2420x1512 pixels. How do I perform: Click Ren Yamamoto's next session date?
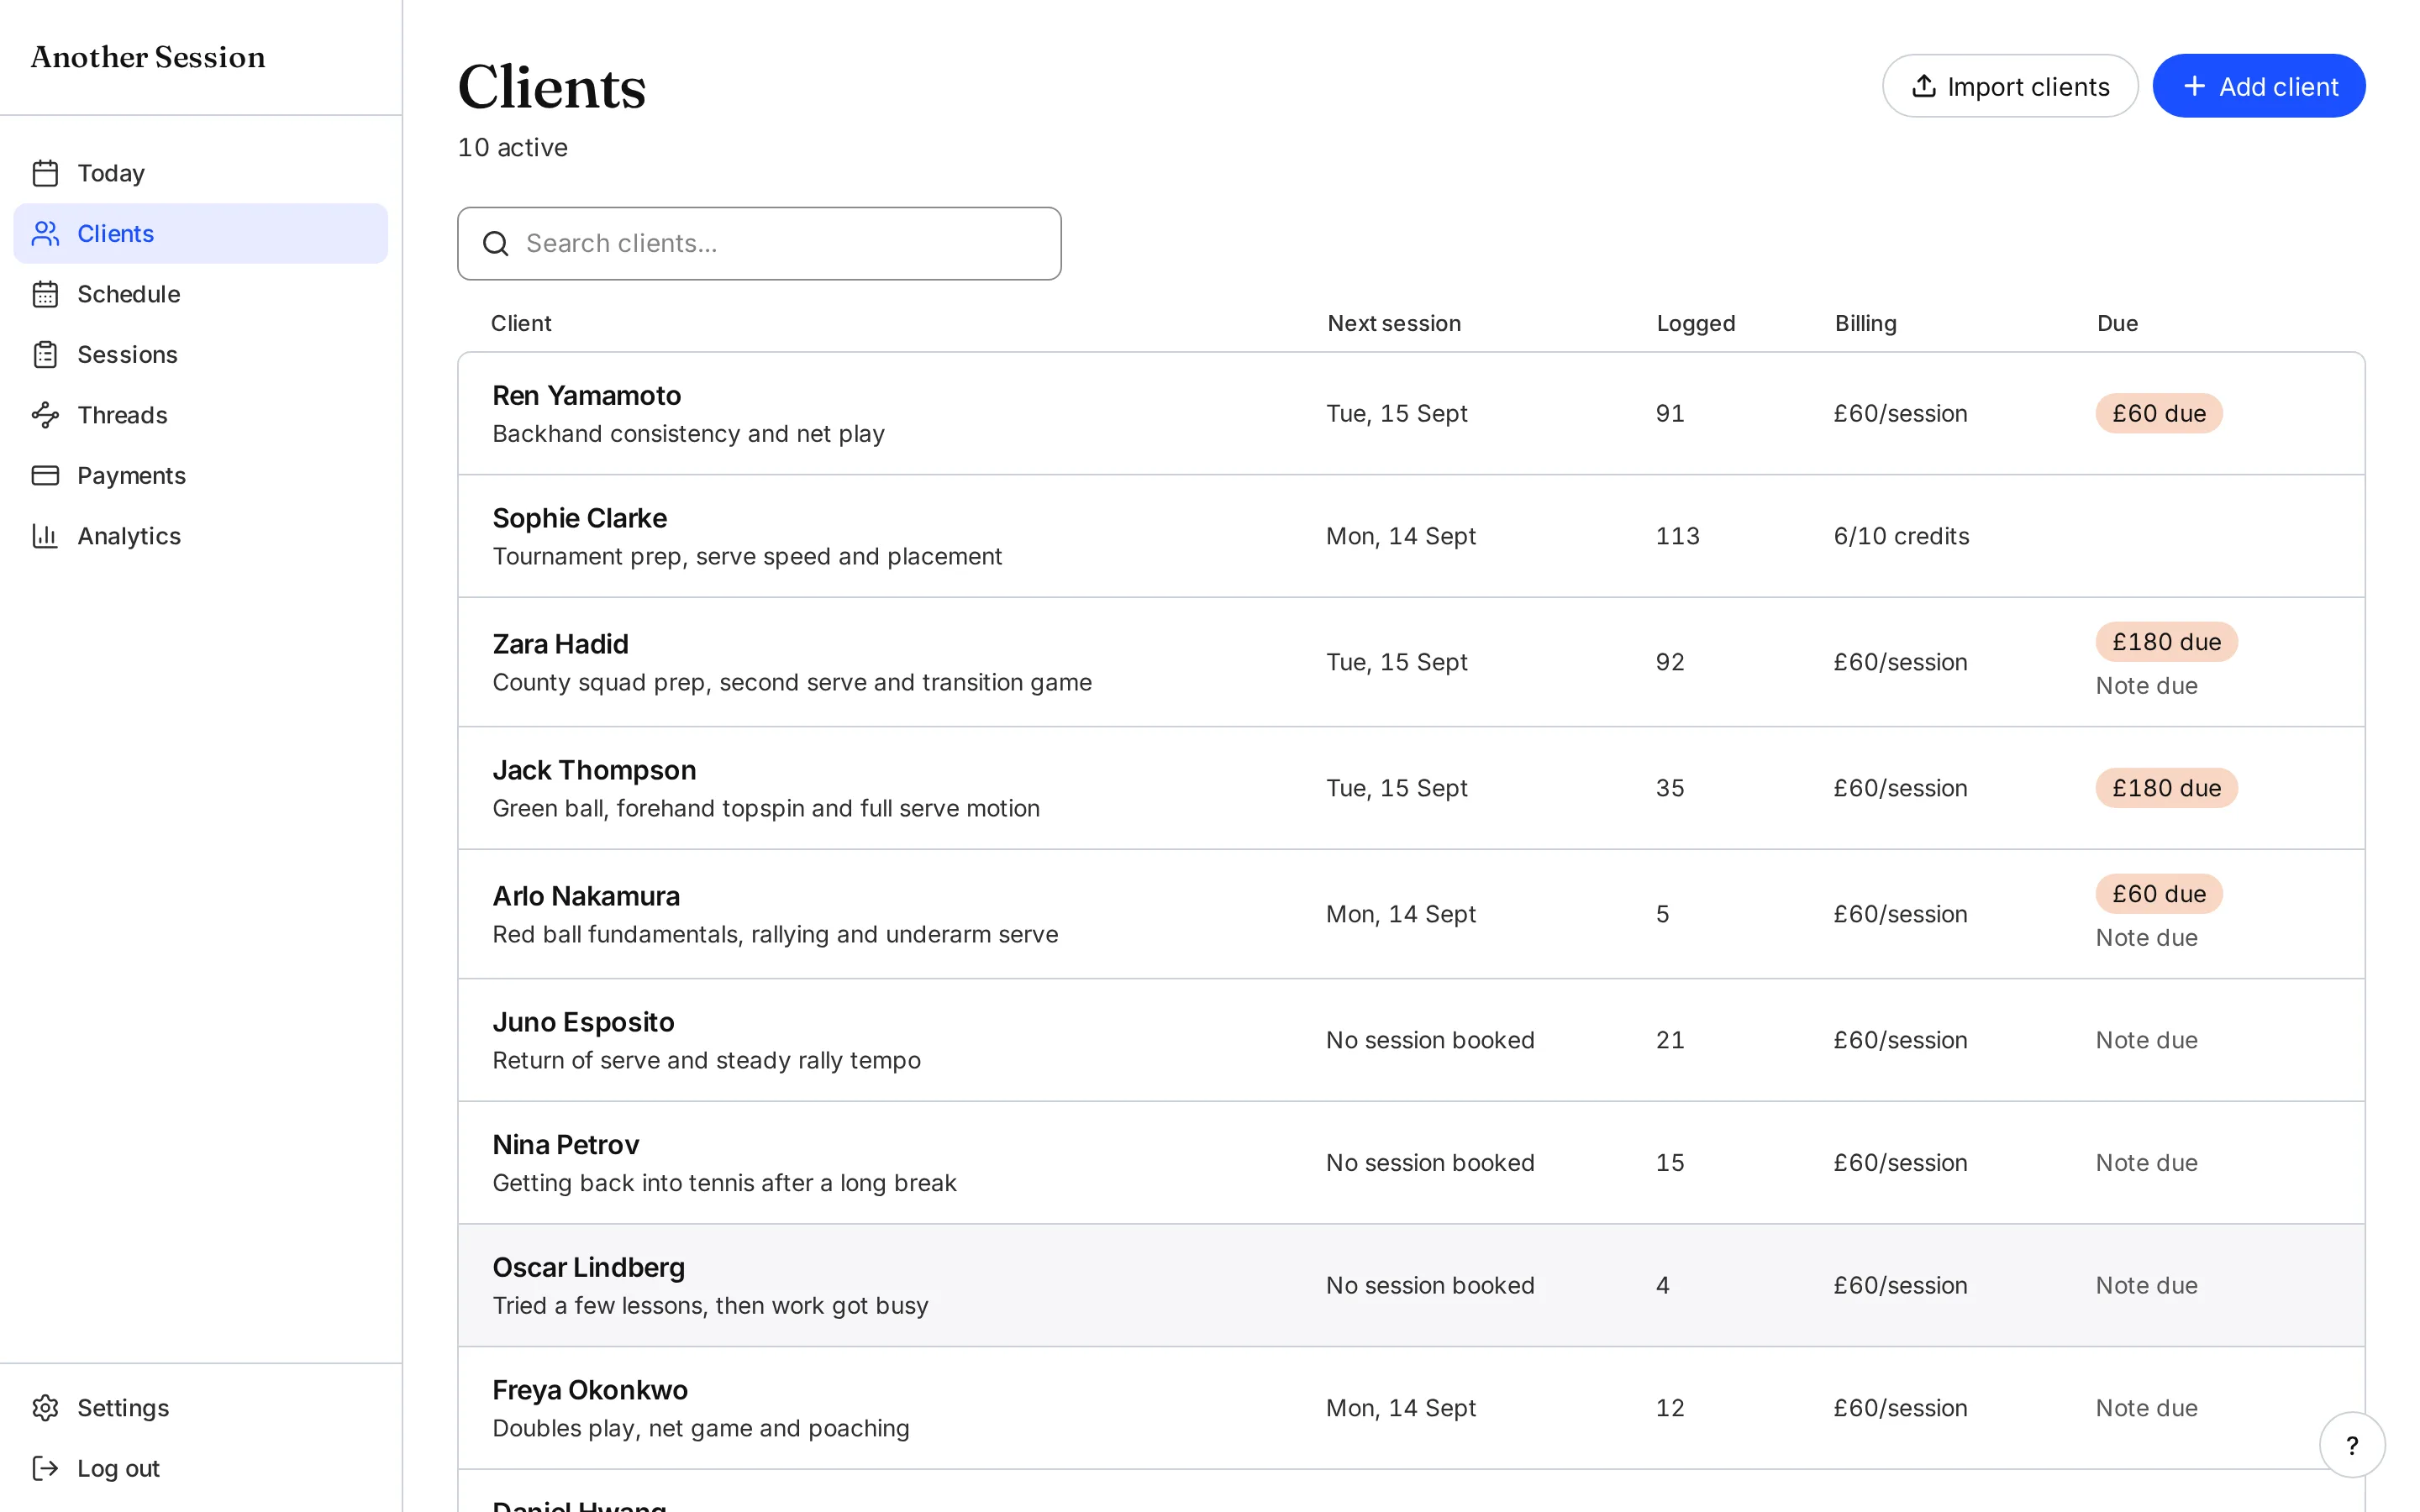tap(1397, 414)
